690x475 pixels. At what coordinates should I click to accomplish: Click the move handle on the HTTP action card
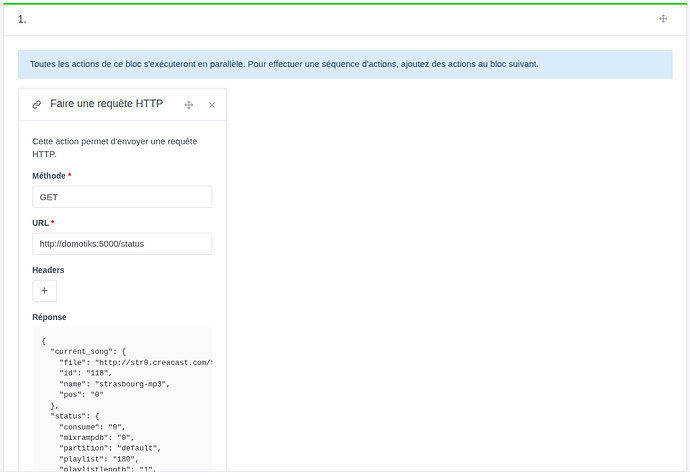[188, 104]
